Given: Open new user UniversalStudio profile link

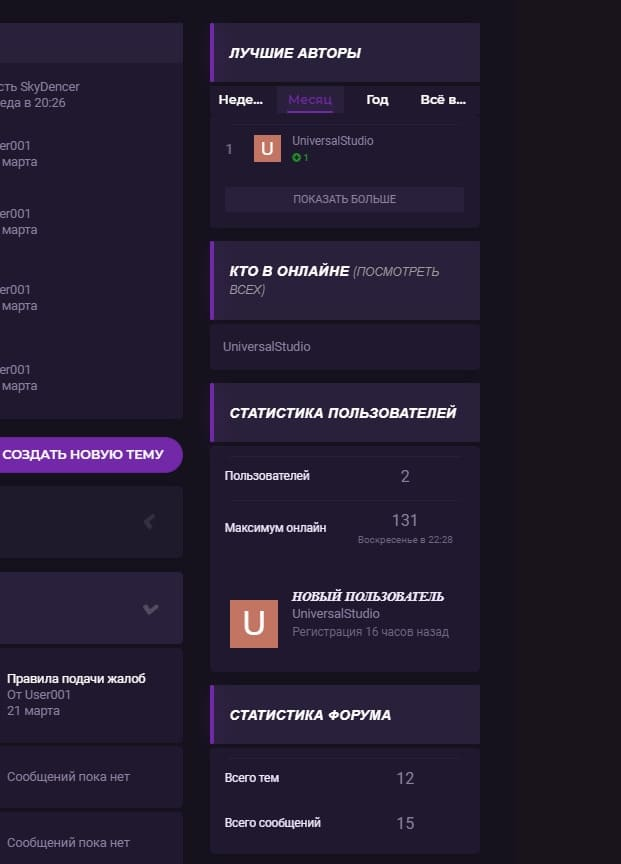Looking at the screenshot, I should 336,614.
